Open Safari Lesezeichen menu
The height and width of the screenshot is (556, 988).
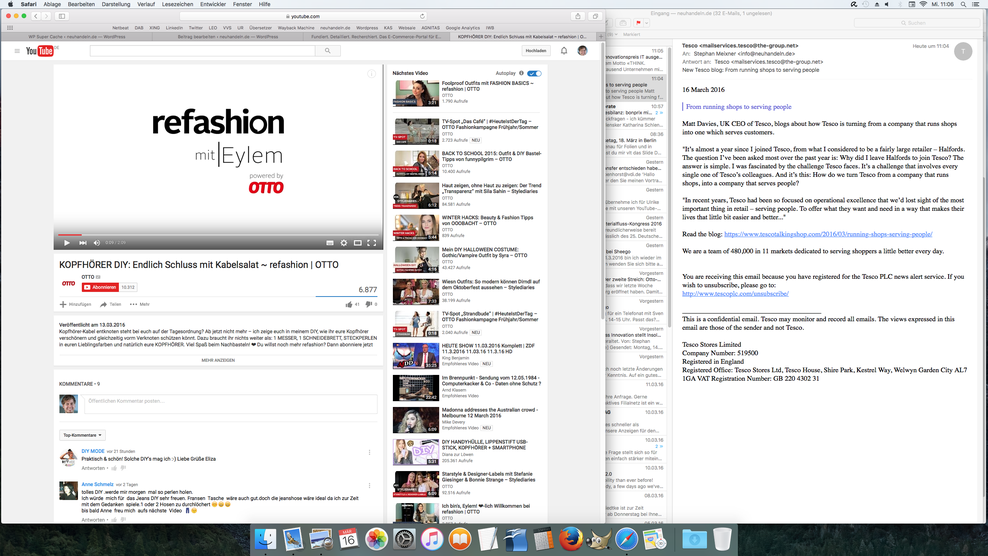pyautogui.click(x=177, y=4)
